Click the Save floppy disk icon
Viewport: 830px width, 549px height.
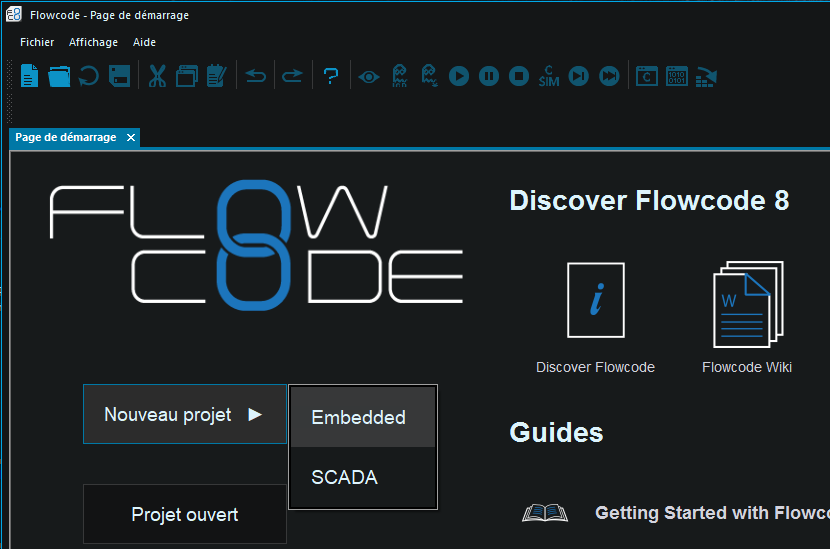(x=120, y=76)
